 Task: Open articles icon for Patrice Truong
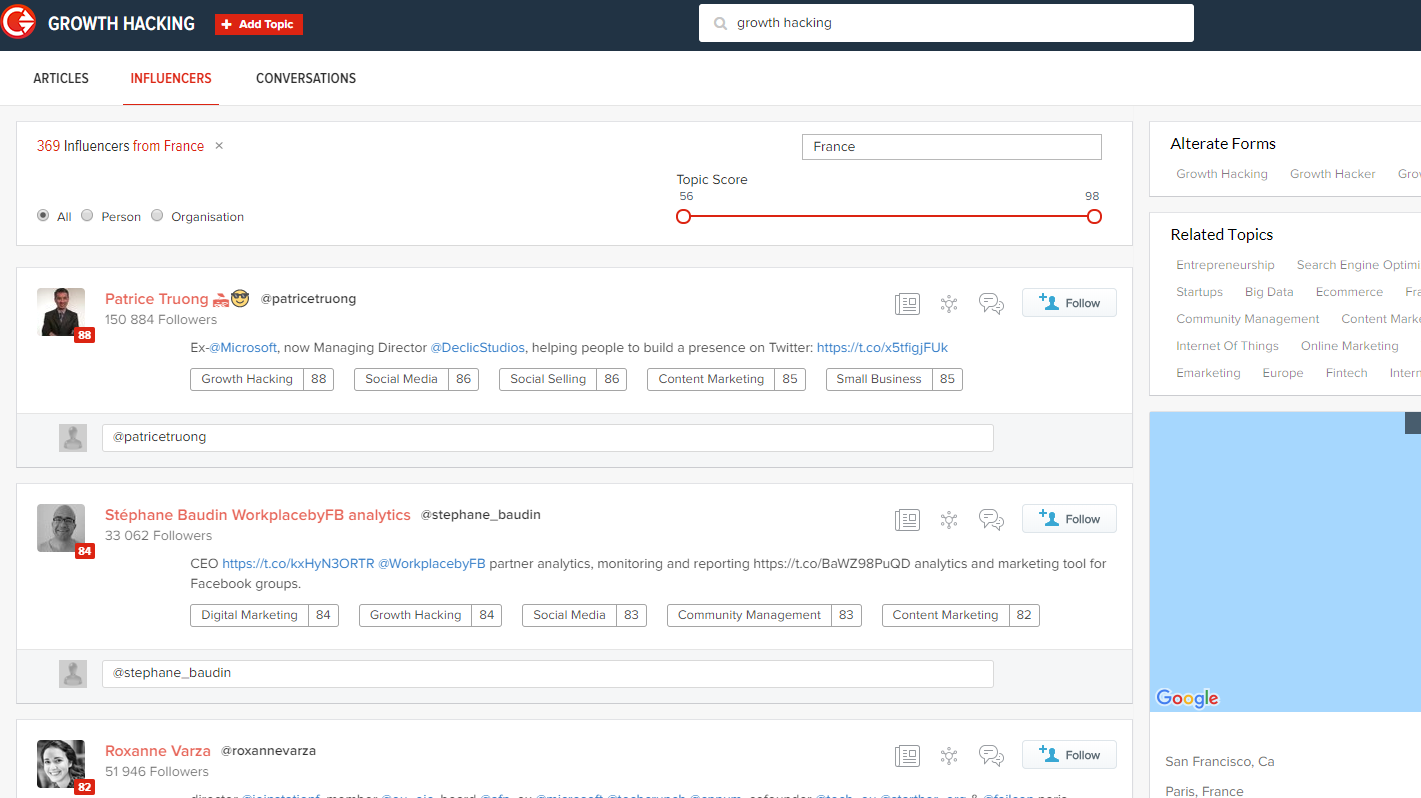point(907,304)
